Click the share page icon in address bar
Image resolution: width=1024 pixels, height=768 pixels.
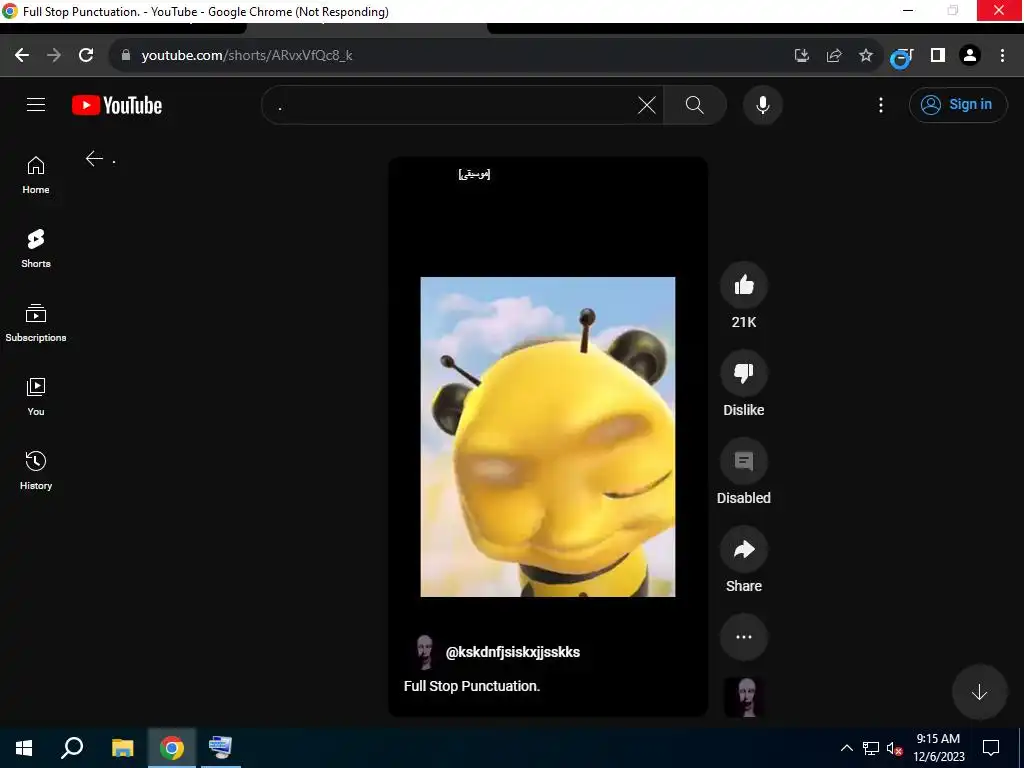(x=834, y=56)
